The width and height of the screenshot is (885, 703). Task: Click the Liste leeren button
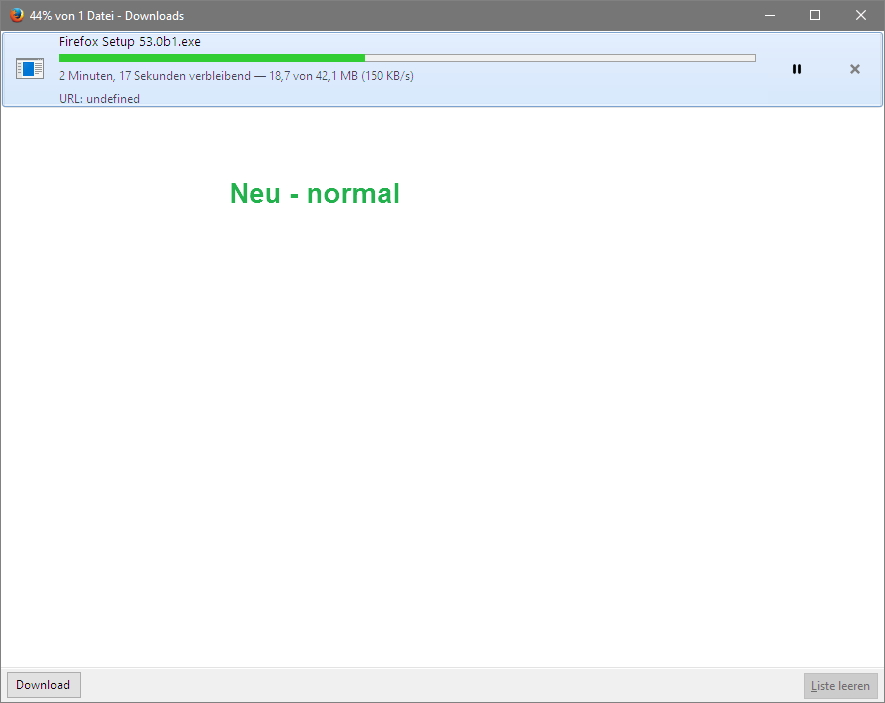point(840,686)
